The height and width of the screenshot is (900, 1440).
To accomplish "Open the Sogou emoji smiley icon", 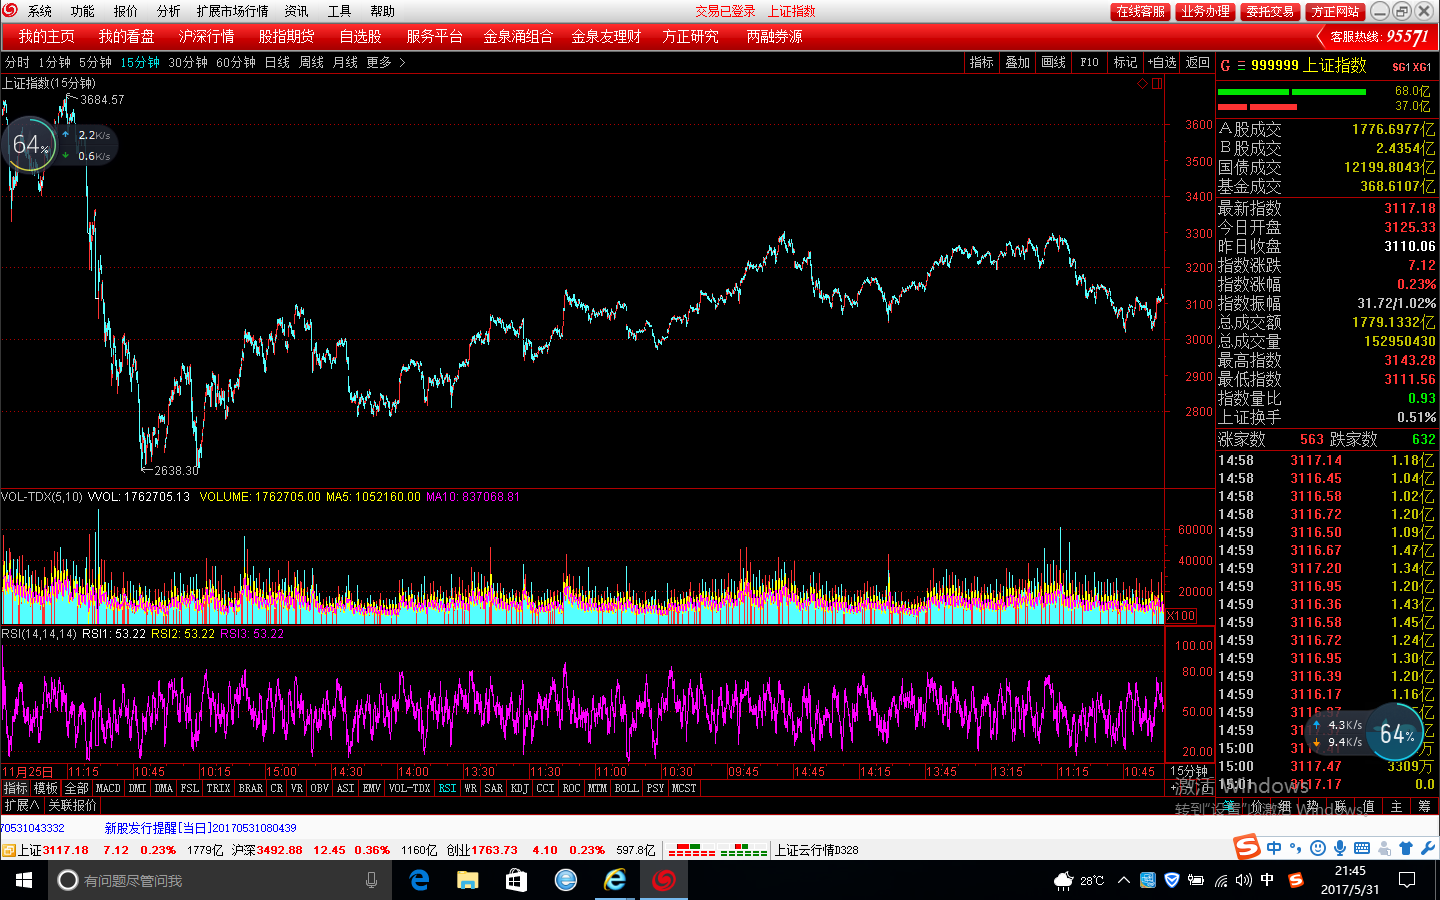I will 1318,848.
